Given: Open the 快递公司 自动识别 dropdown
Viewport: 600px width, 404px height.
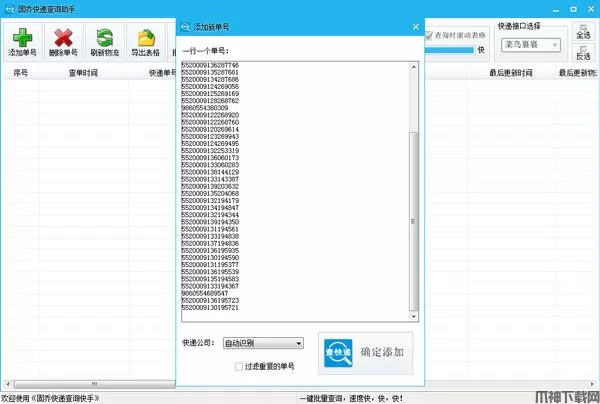Looking at the screenshot, I should point(263,343).
